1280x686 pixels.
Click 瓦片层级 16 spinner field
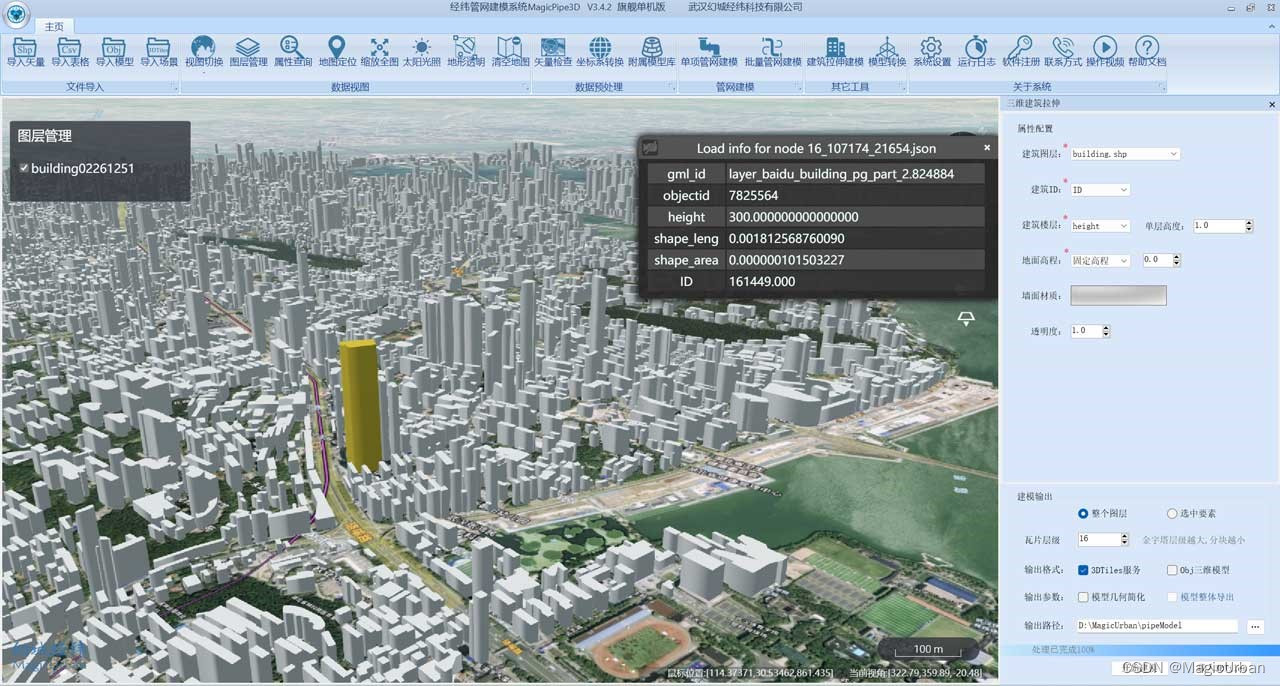coord(1102,539)
